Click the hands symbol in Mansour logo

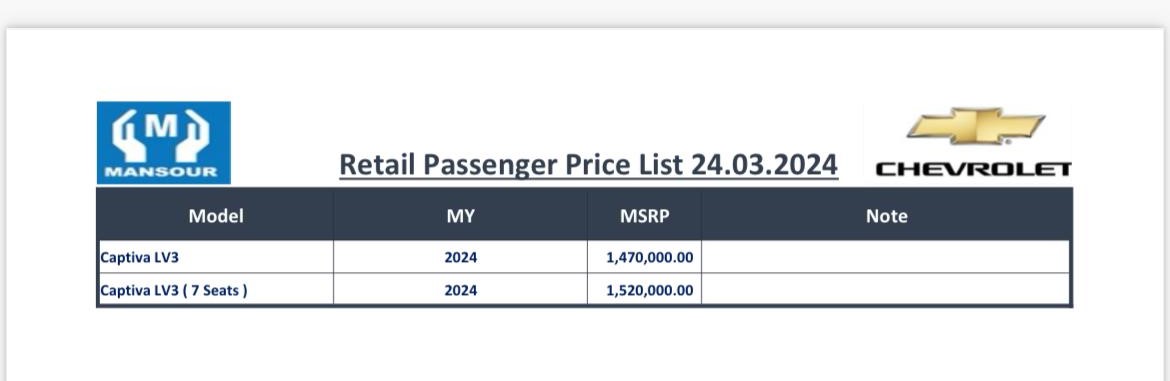(x=160, y=134)
